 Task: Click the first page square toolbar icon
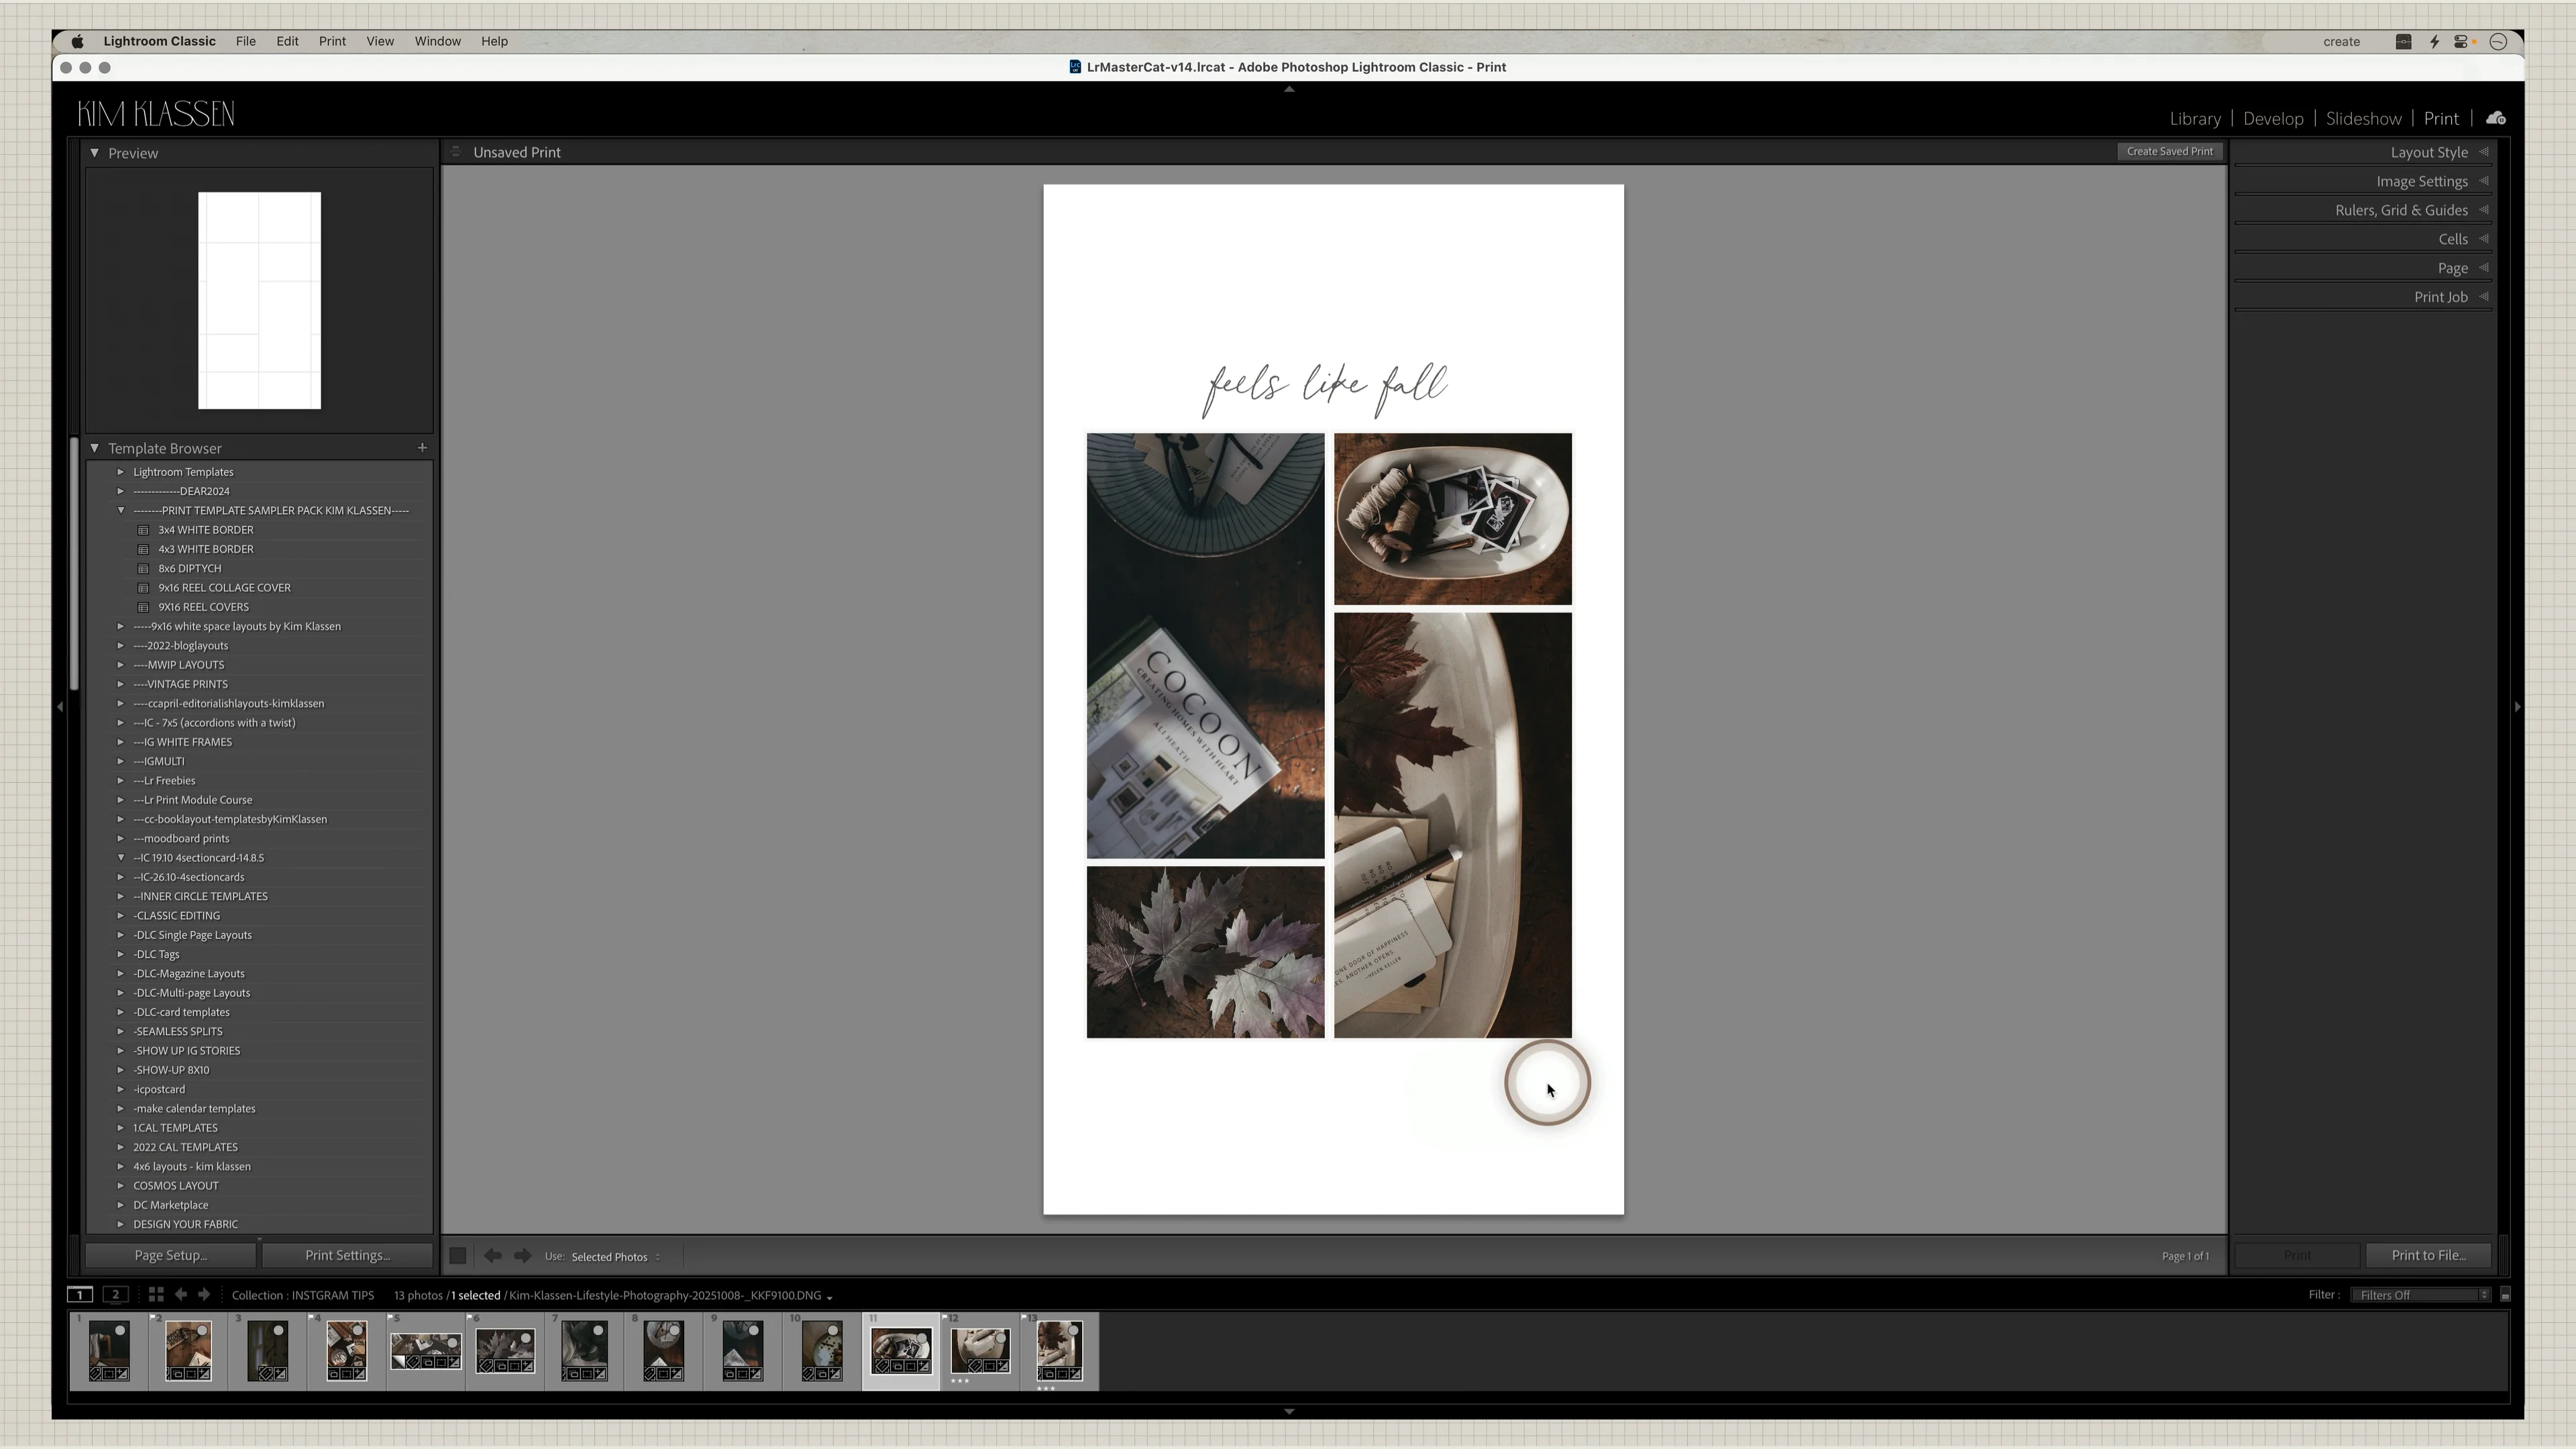pyautogui.click(x=458, y=1256)
